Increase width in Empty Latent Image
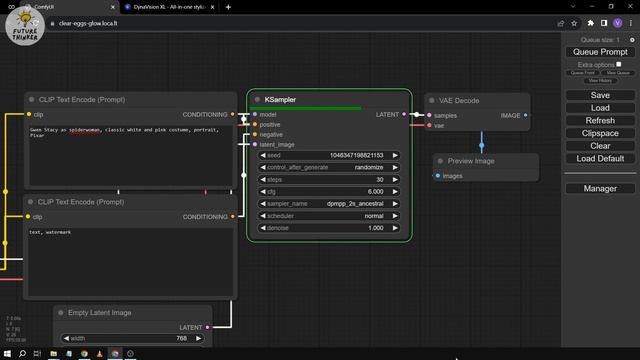Image resolution: width=640 pixels, height=360 pixels. click(x=198, y=338)
